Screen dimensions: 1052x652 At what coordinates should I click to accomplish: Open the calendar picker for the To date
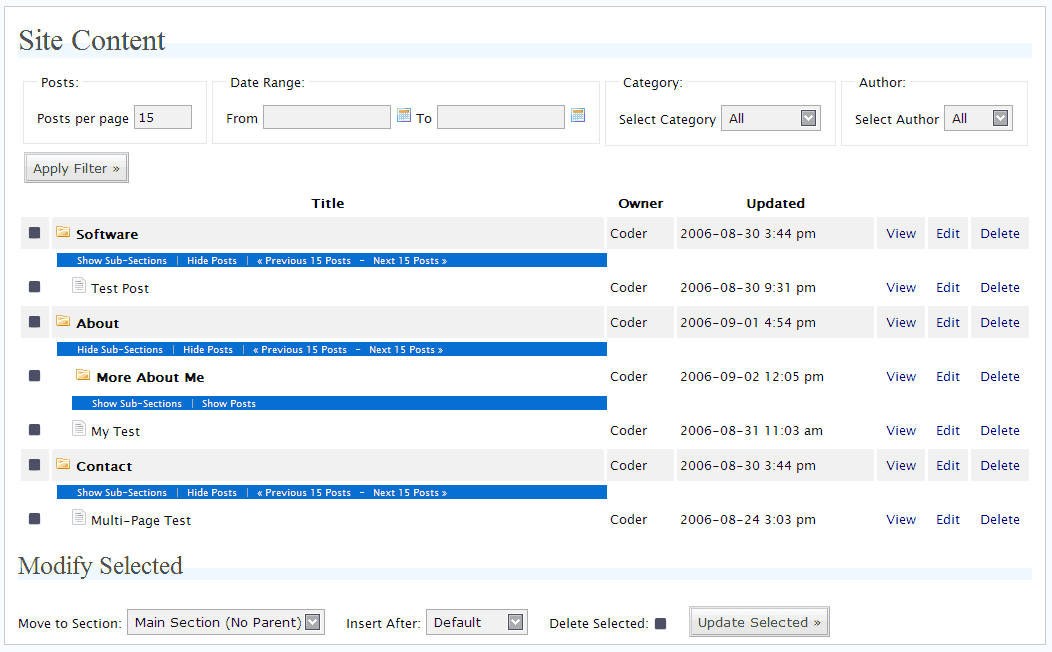(578, 115)
